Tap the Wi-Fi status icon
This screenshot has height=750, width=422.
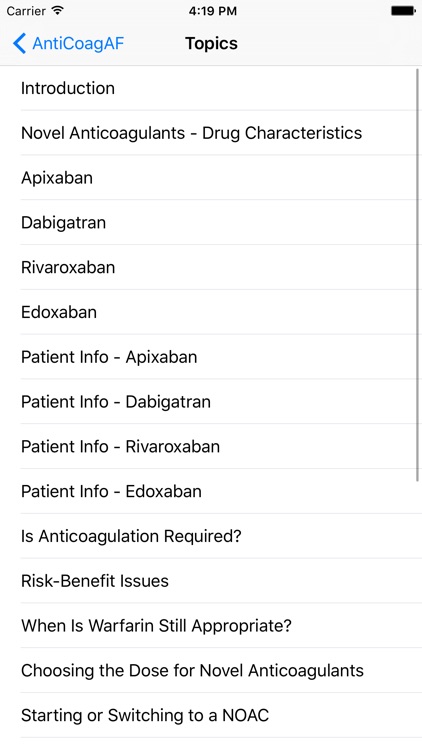click(58, 11)
